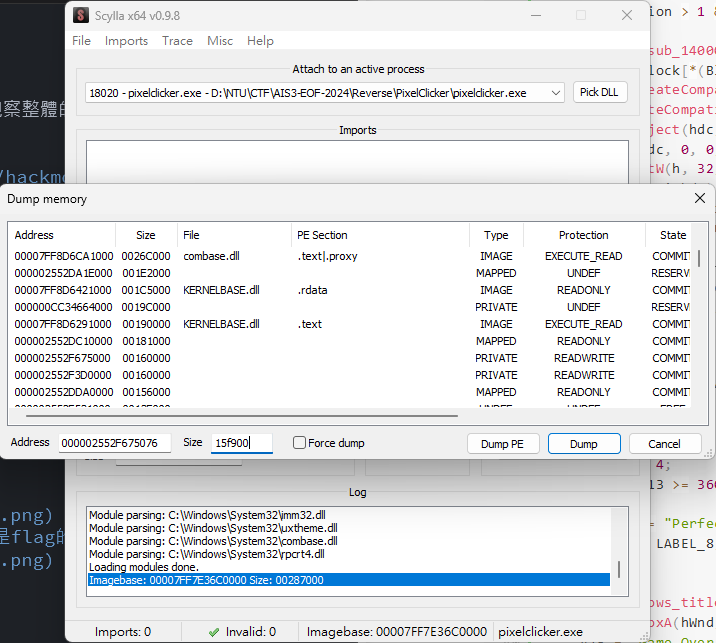Close the Dump memory dialog
Viewport: 716px width, 643px height.
700,198
